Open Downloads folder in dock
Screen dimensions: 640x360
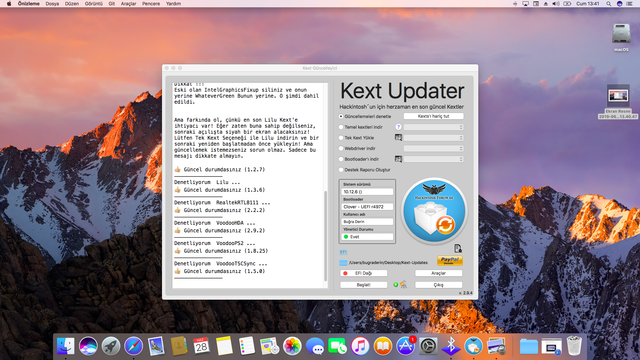[x=529, y=347]
